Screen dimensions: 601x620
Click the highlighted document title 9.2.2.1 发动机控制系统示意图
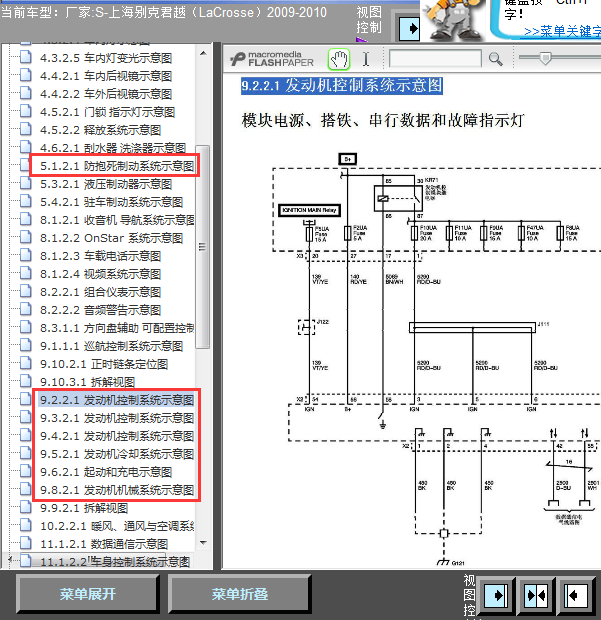[342, 86]
